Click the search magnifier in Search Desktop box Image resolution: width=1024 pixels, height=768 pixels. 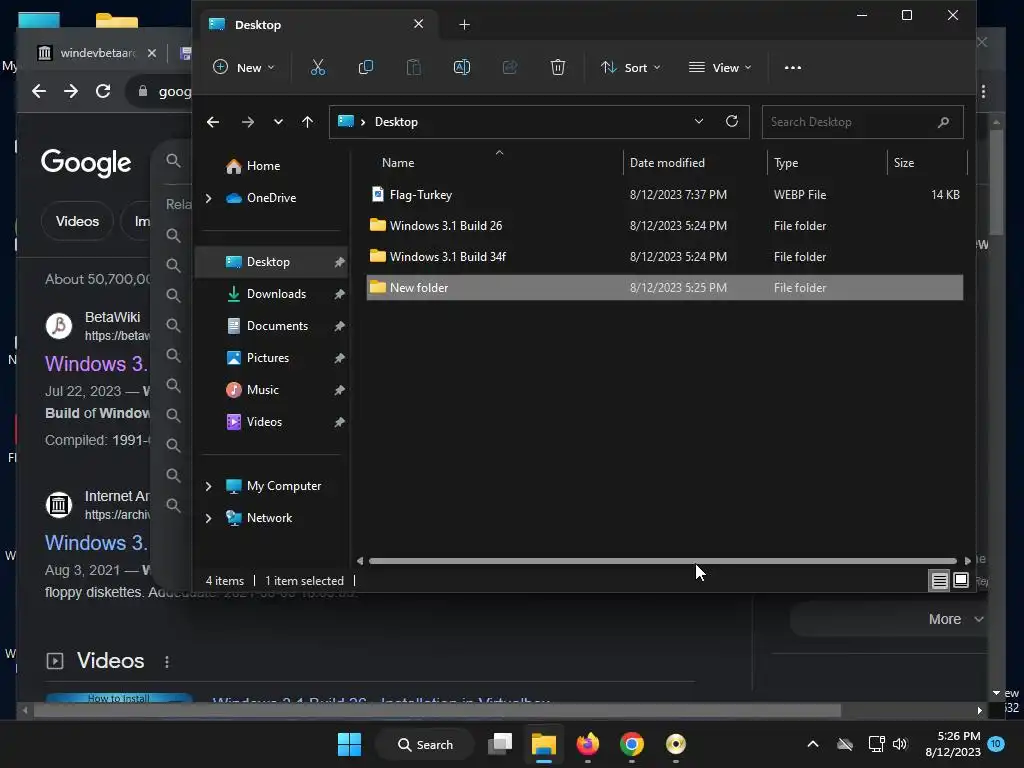(943, 122)
